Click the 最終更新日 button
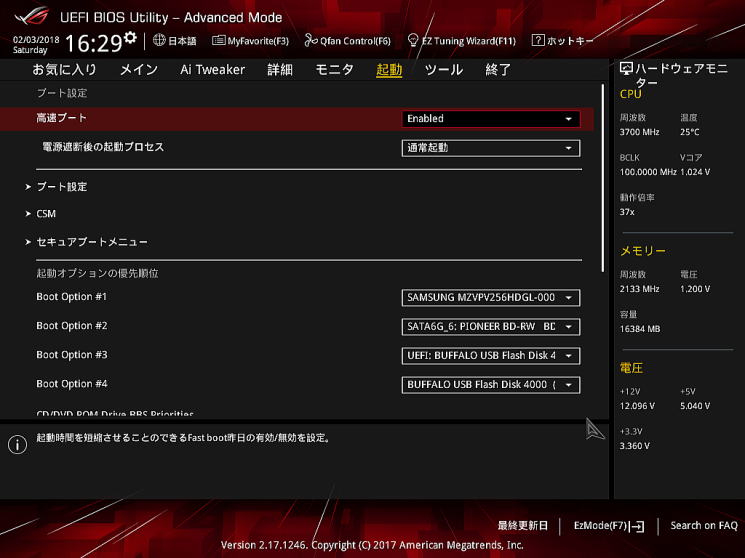 (523, 526)
